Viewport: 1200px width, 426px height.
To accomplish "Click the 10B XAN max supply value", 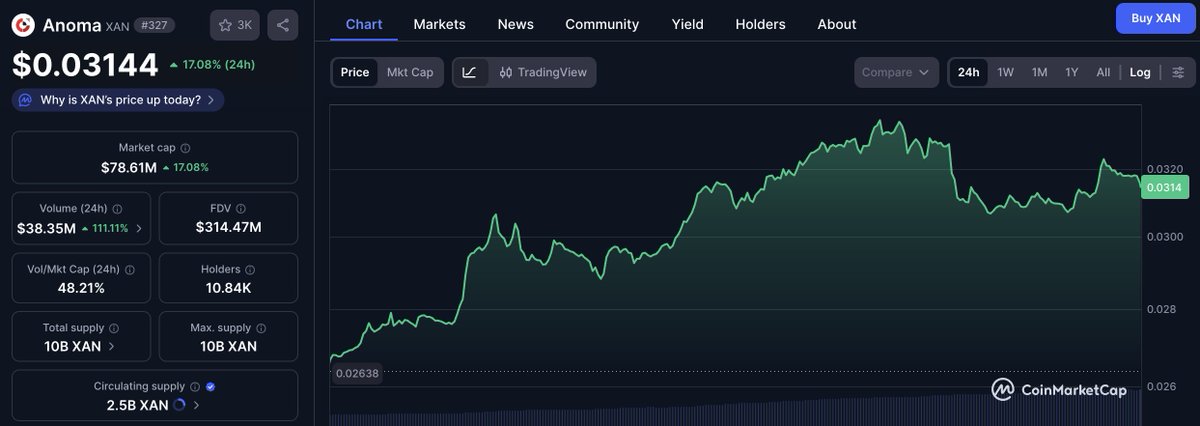I will (x=228, y=347).
